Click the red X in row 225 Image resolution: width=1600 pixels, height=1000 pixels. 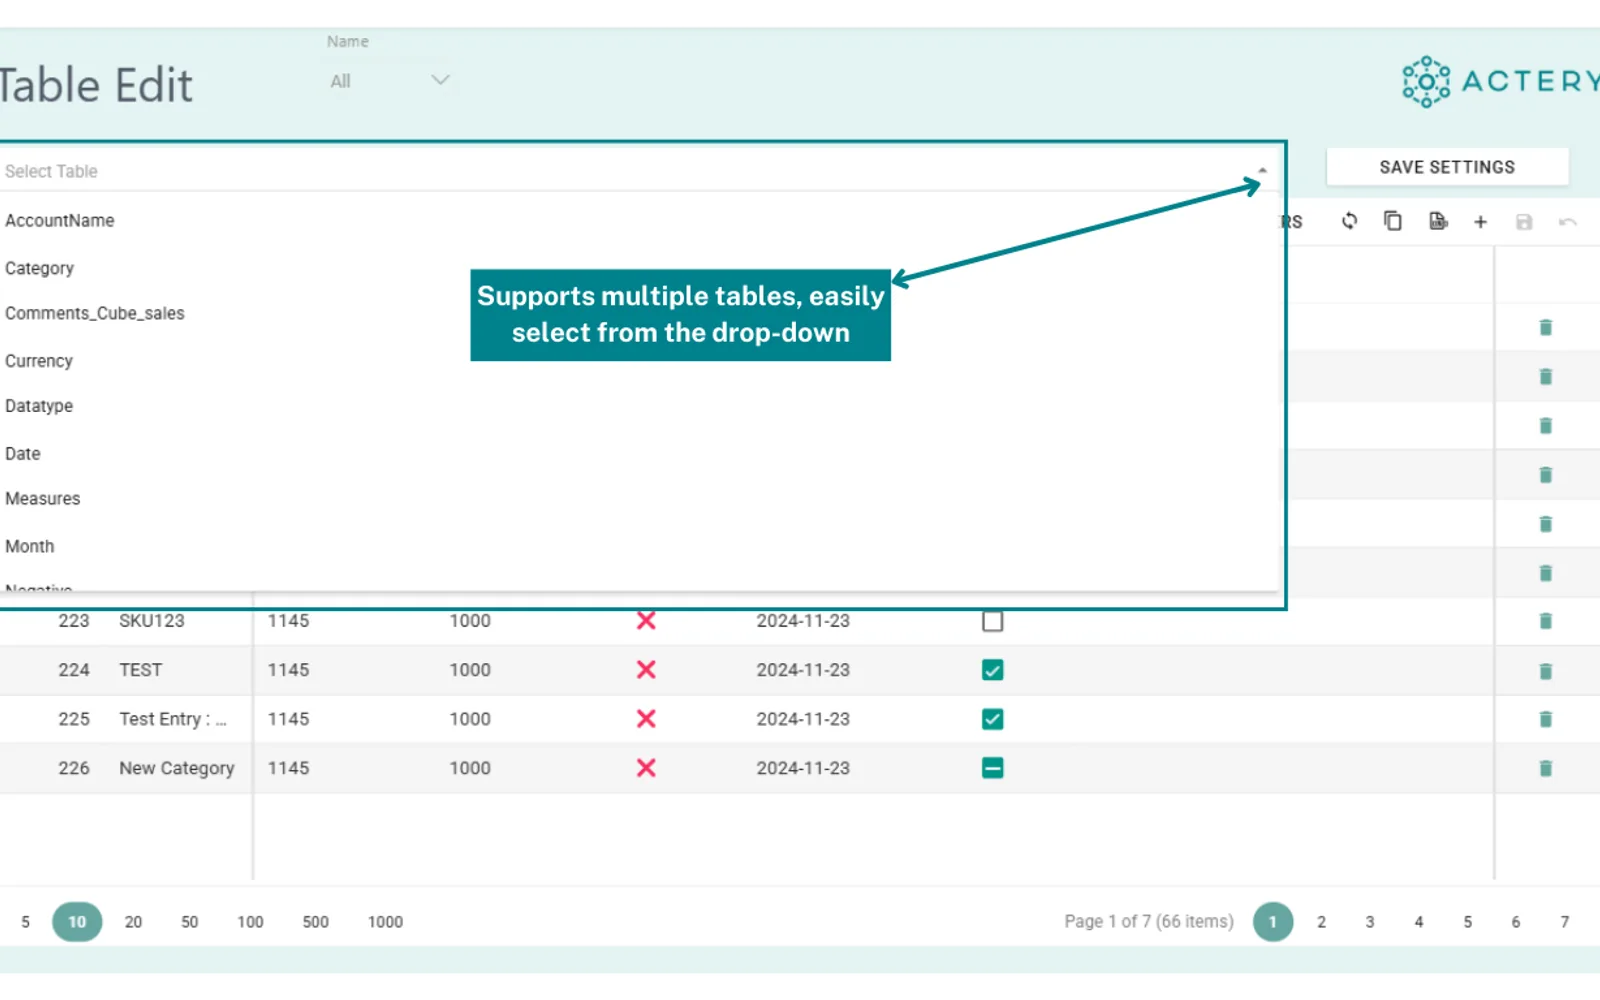pyautogui.click(x=646, y=719)
